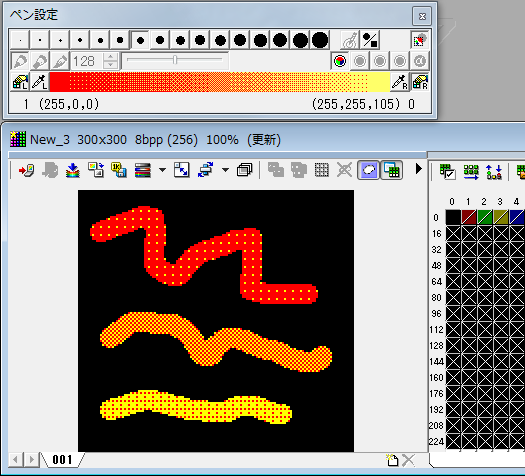Toggle the palette window display button
The height and width of the screenshot is (476, 525).
point(391,170)
